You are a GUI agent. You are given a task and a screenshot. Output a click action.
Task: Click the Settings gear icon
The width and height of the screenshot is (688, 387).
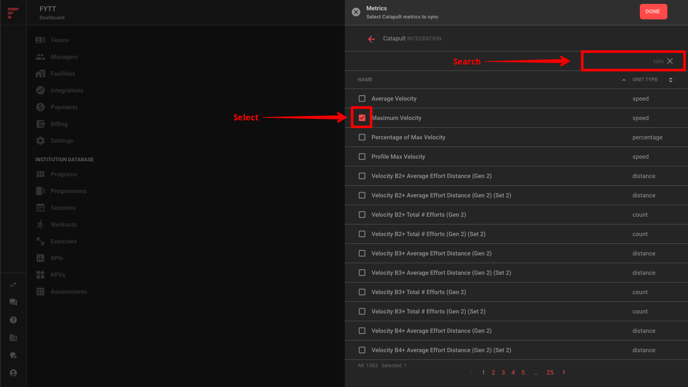coord(40,140)
